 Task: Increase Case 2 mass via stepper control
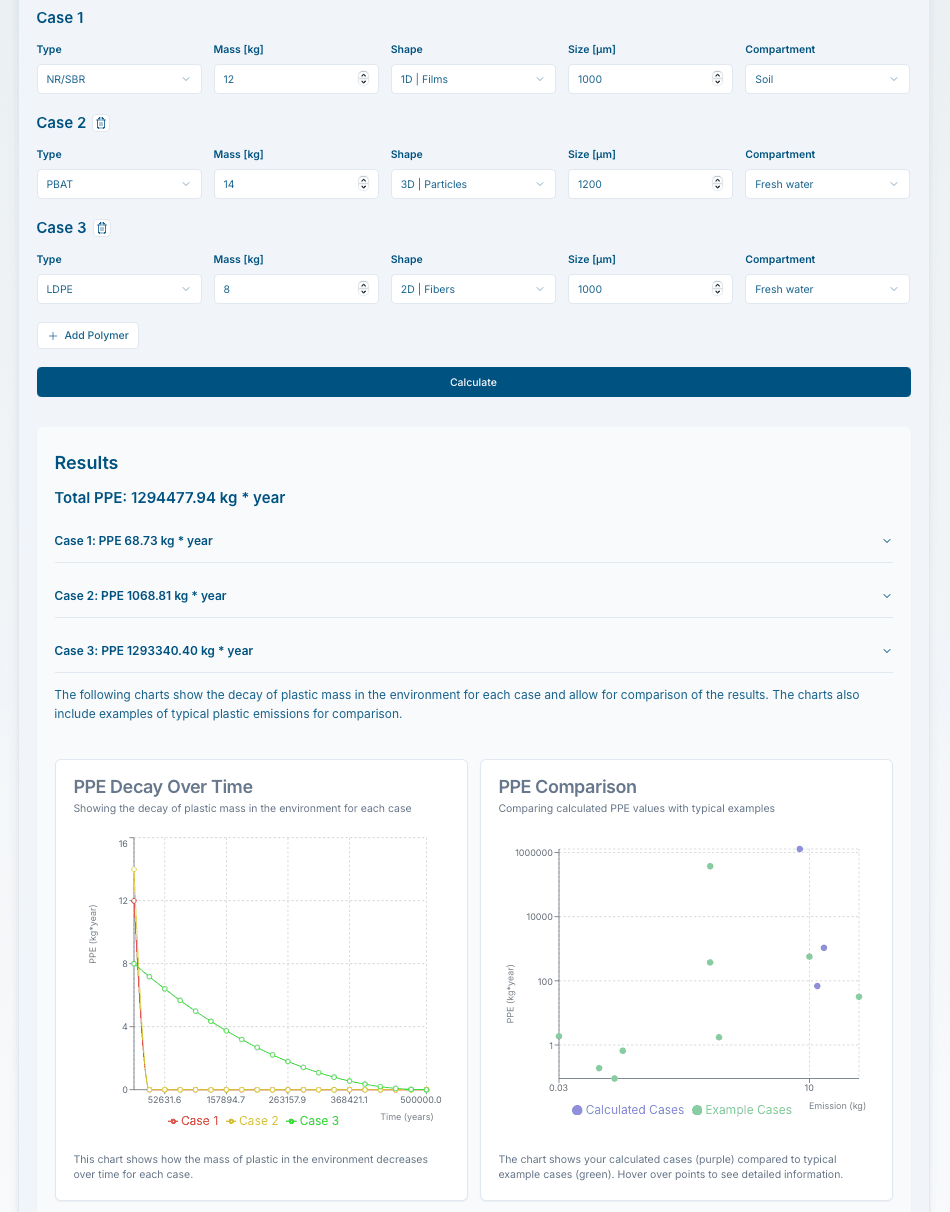coord(363,180)
